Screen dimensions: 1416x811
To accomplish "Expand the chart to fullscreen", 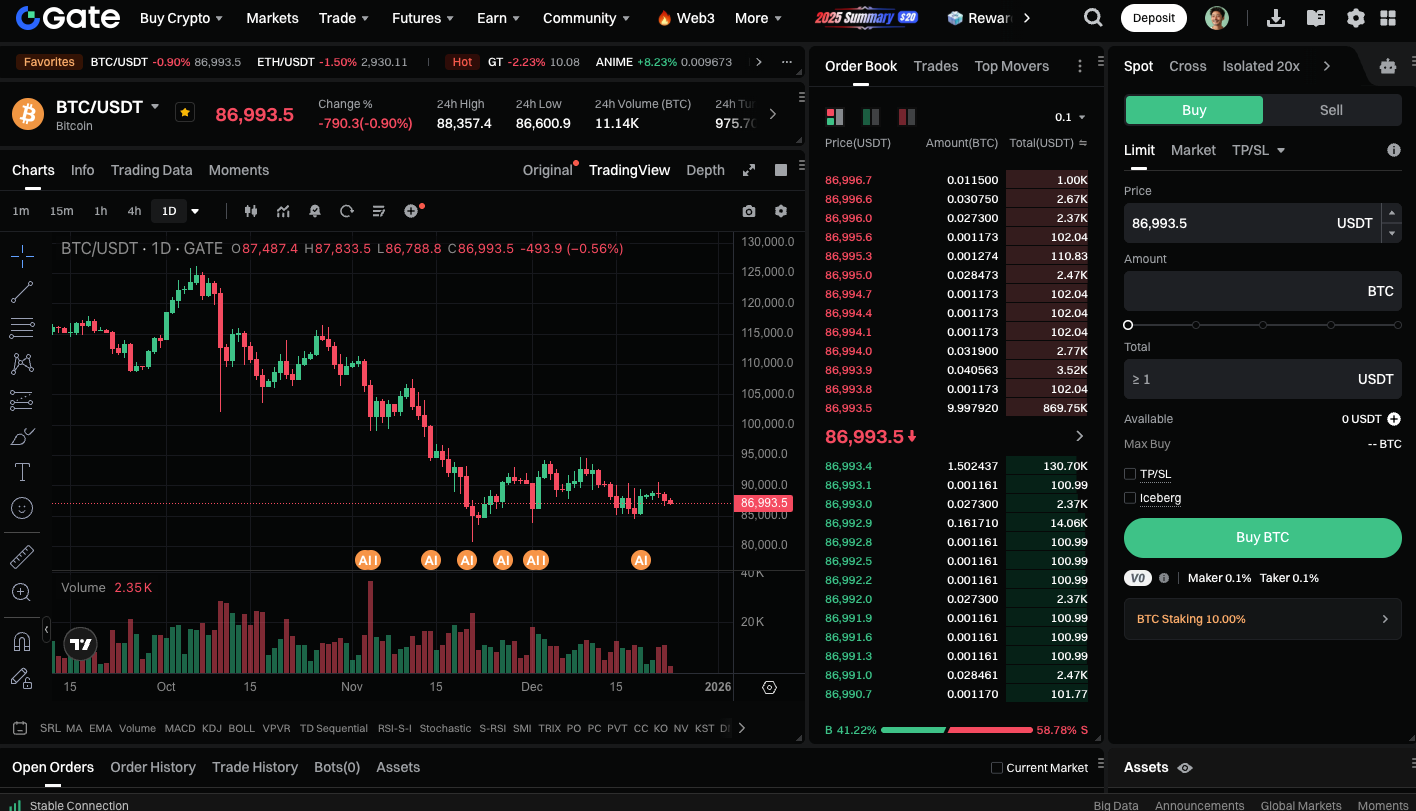I will (x=749, y=170).
